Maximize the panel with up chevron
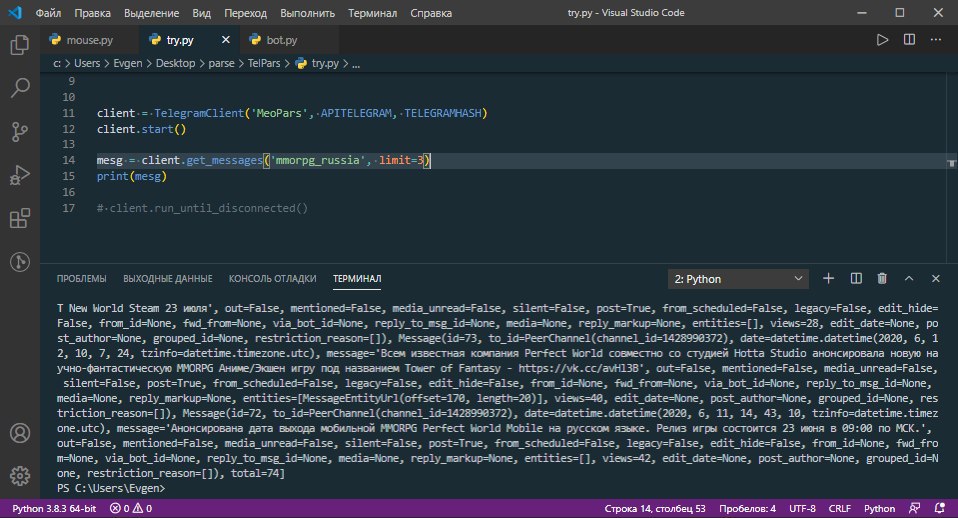The width and height of the screenshot is (958, 518). pyautogui.click(x=909, y=279)
